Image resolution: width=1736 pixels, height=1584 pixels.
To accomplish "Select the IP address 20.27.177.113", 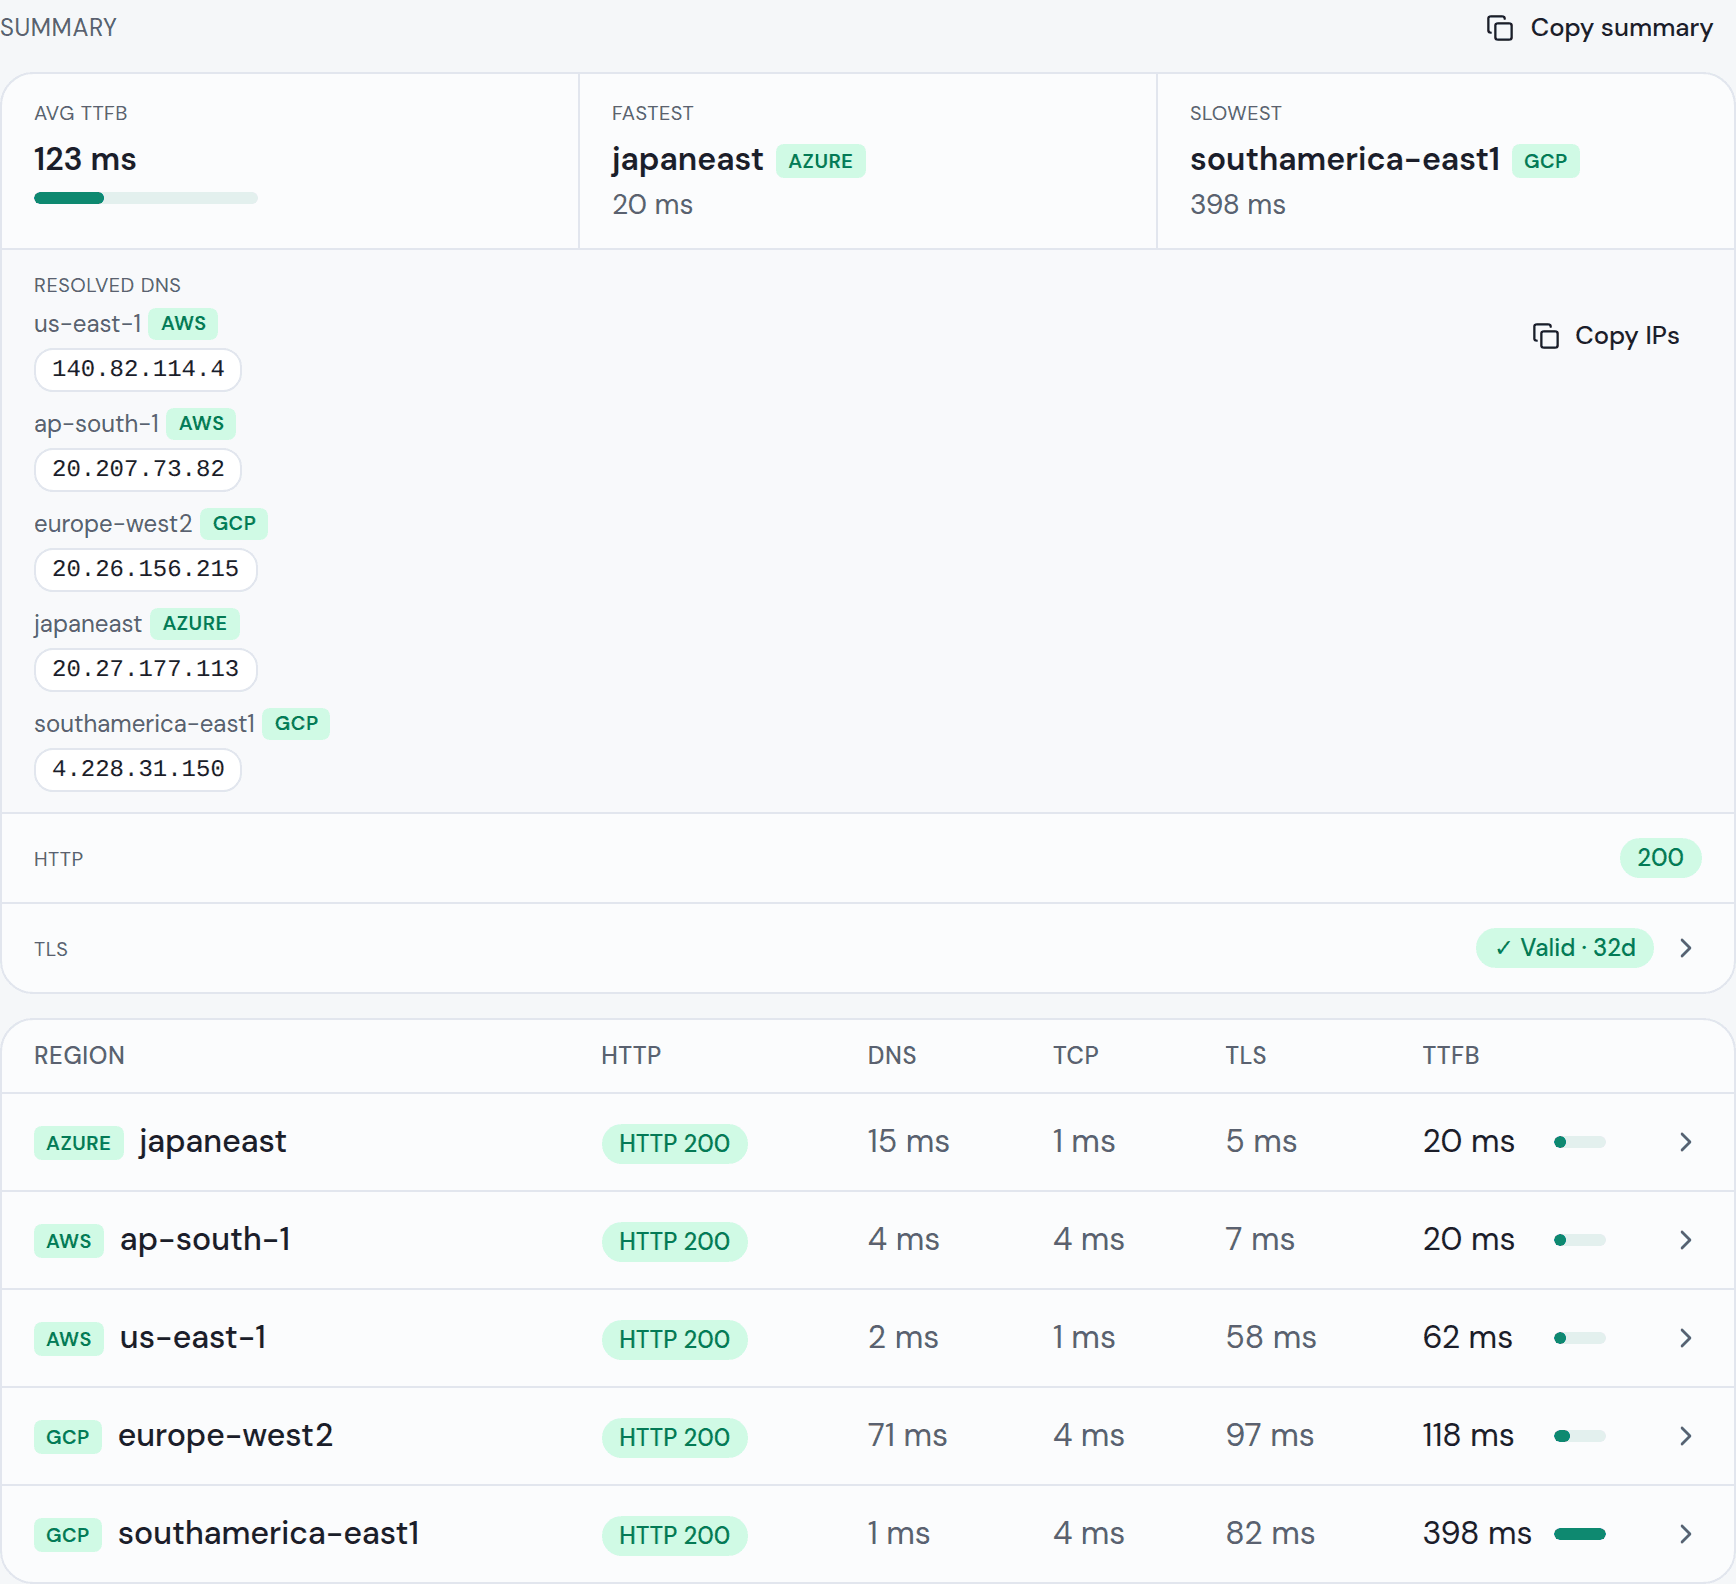I will [146, 669].
